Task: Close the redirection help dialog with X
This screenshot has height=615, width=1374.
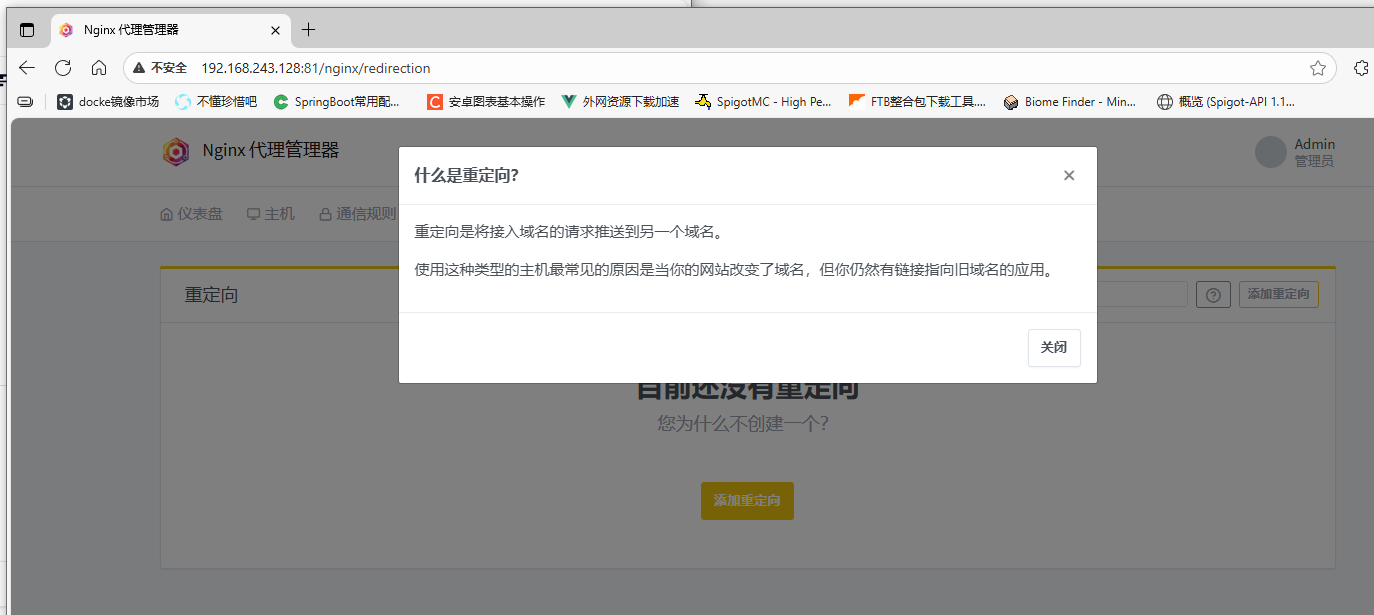Action: (x=1069, y=176)
